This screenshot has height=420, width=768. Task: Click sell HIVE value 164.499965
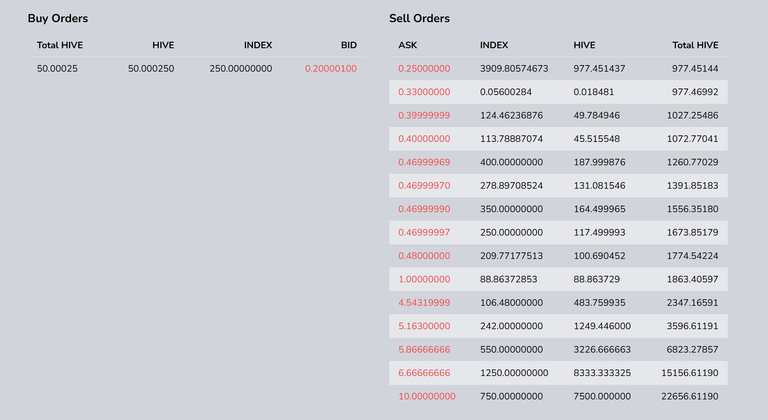click(x=599, y=209)
